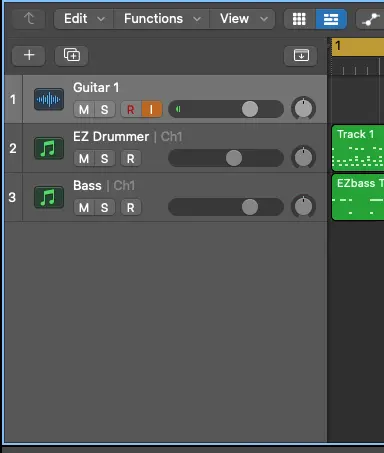Viewport: 384px width, 453px height.
Task: Select the list view icon
Action: pos(331,19)
